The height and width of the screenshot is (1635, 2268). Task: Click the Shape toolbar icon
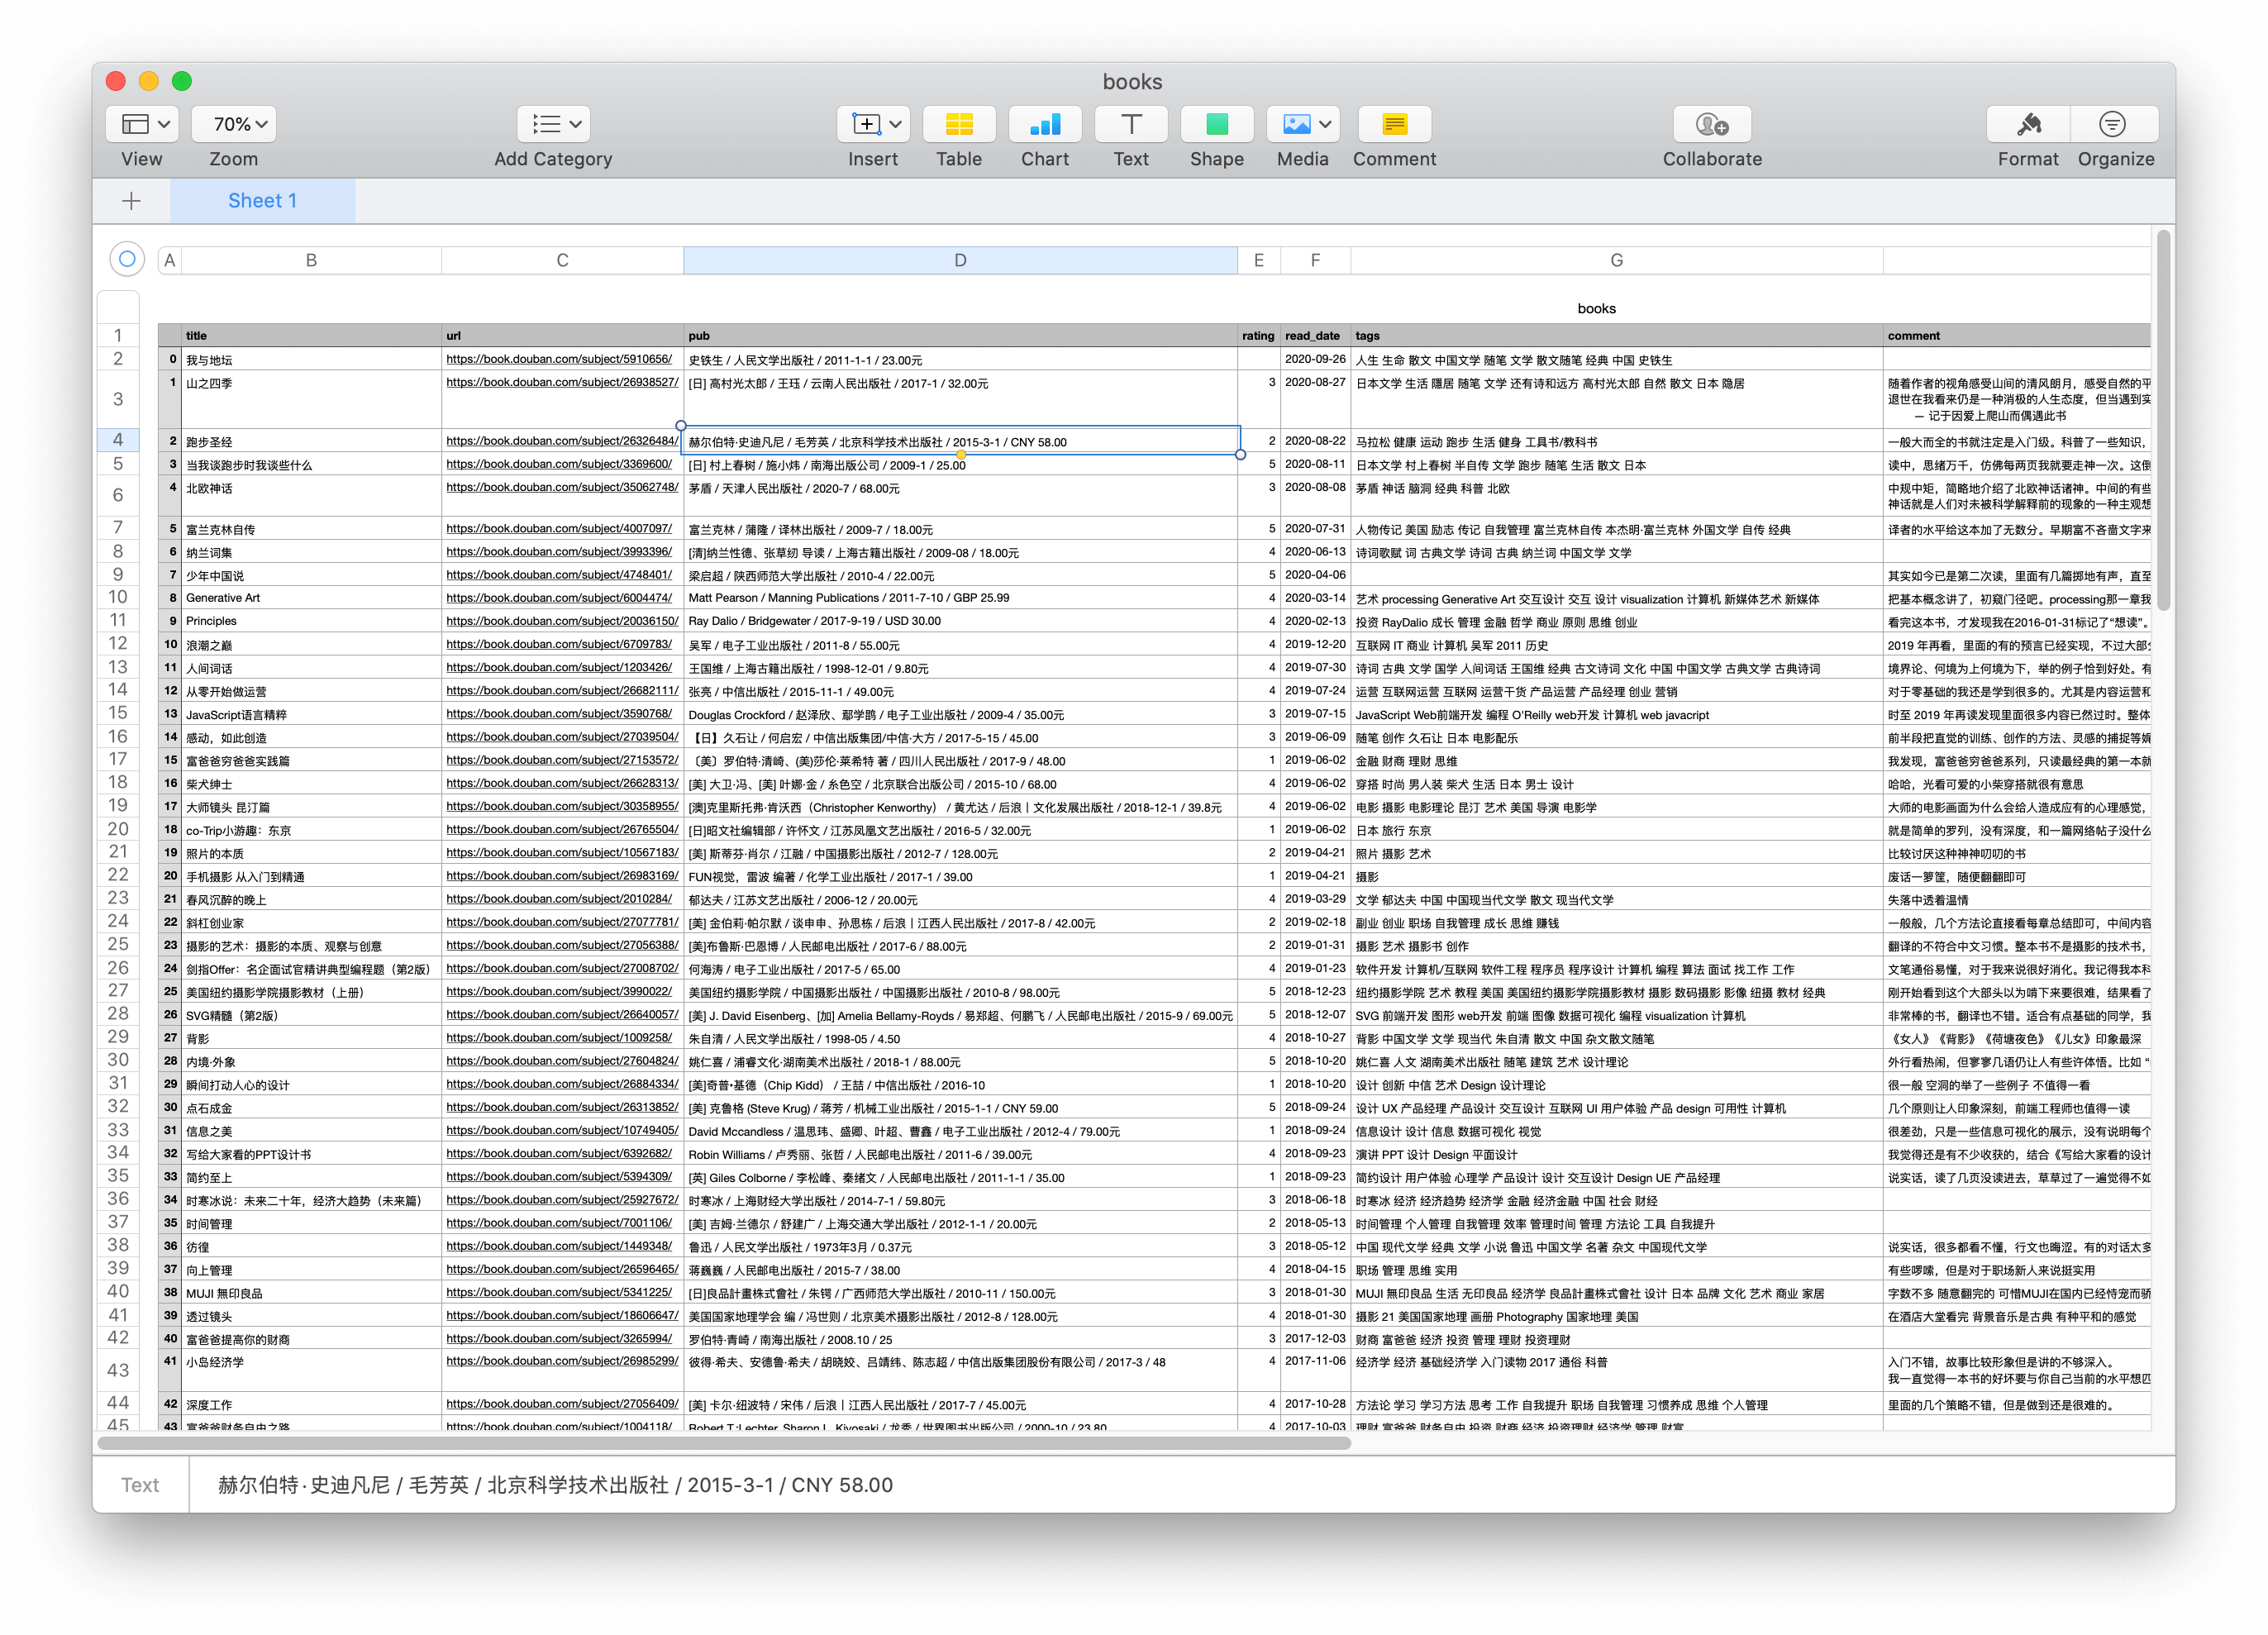tap(1216, 125)
